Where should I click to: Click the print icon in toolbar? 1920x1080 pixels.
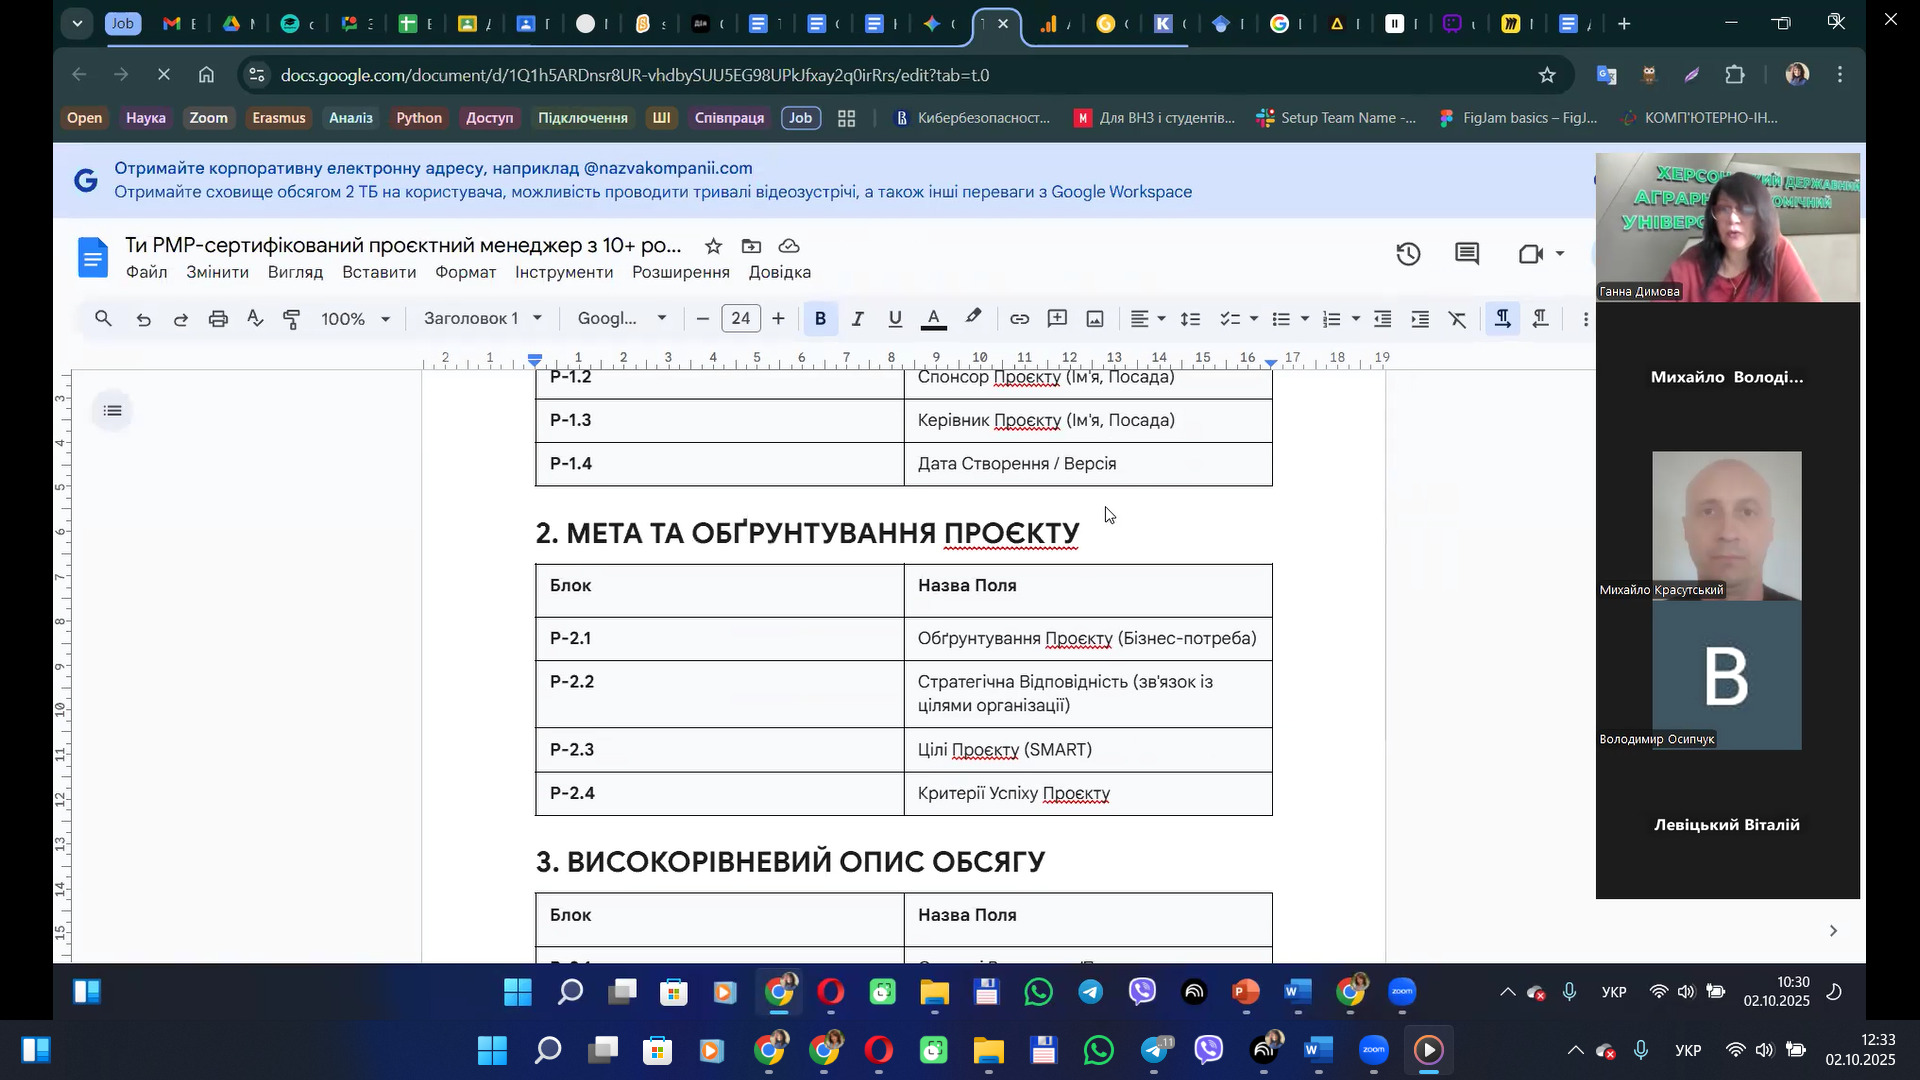[218, 319]
